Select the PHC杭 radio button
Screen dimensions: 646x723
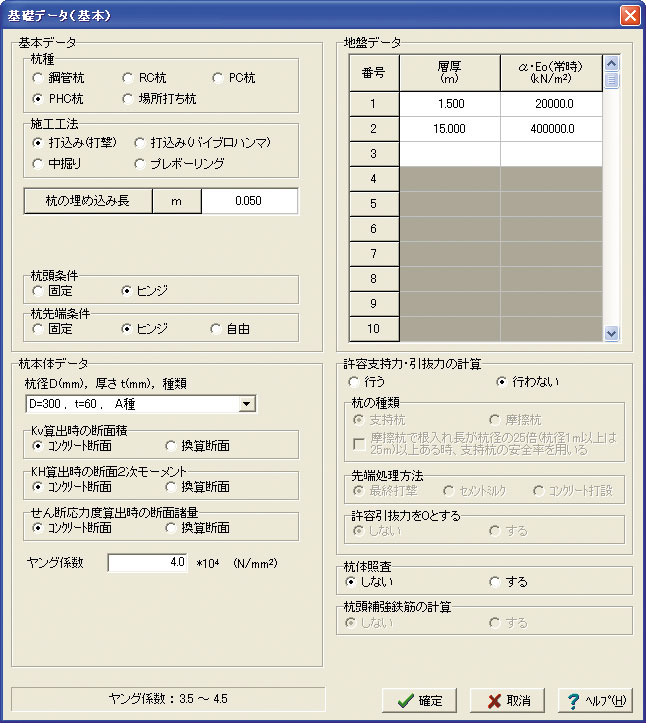38,99
